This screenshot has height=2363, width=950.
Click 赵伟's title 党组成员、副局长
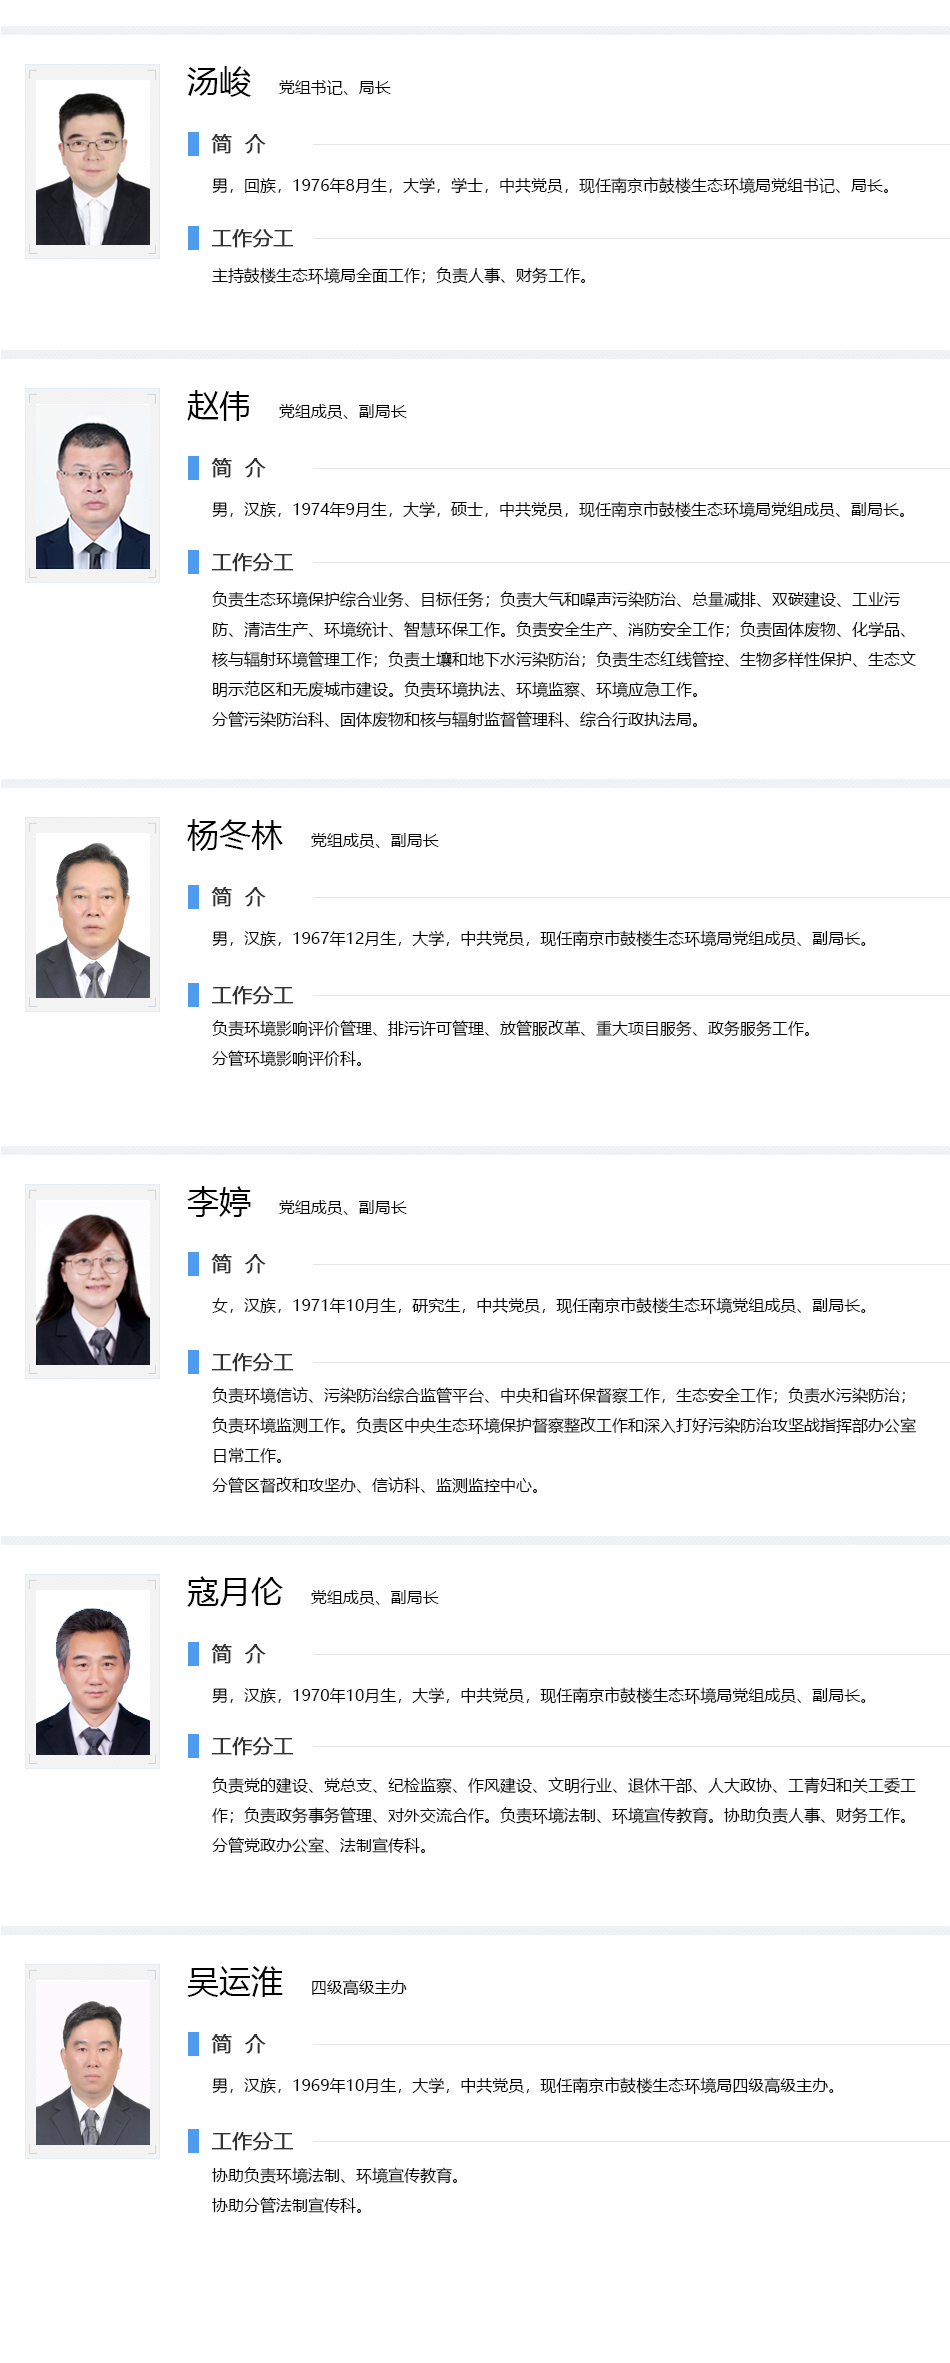coord(343,412)
